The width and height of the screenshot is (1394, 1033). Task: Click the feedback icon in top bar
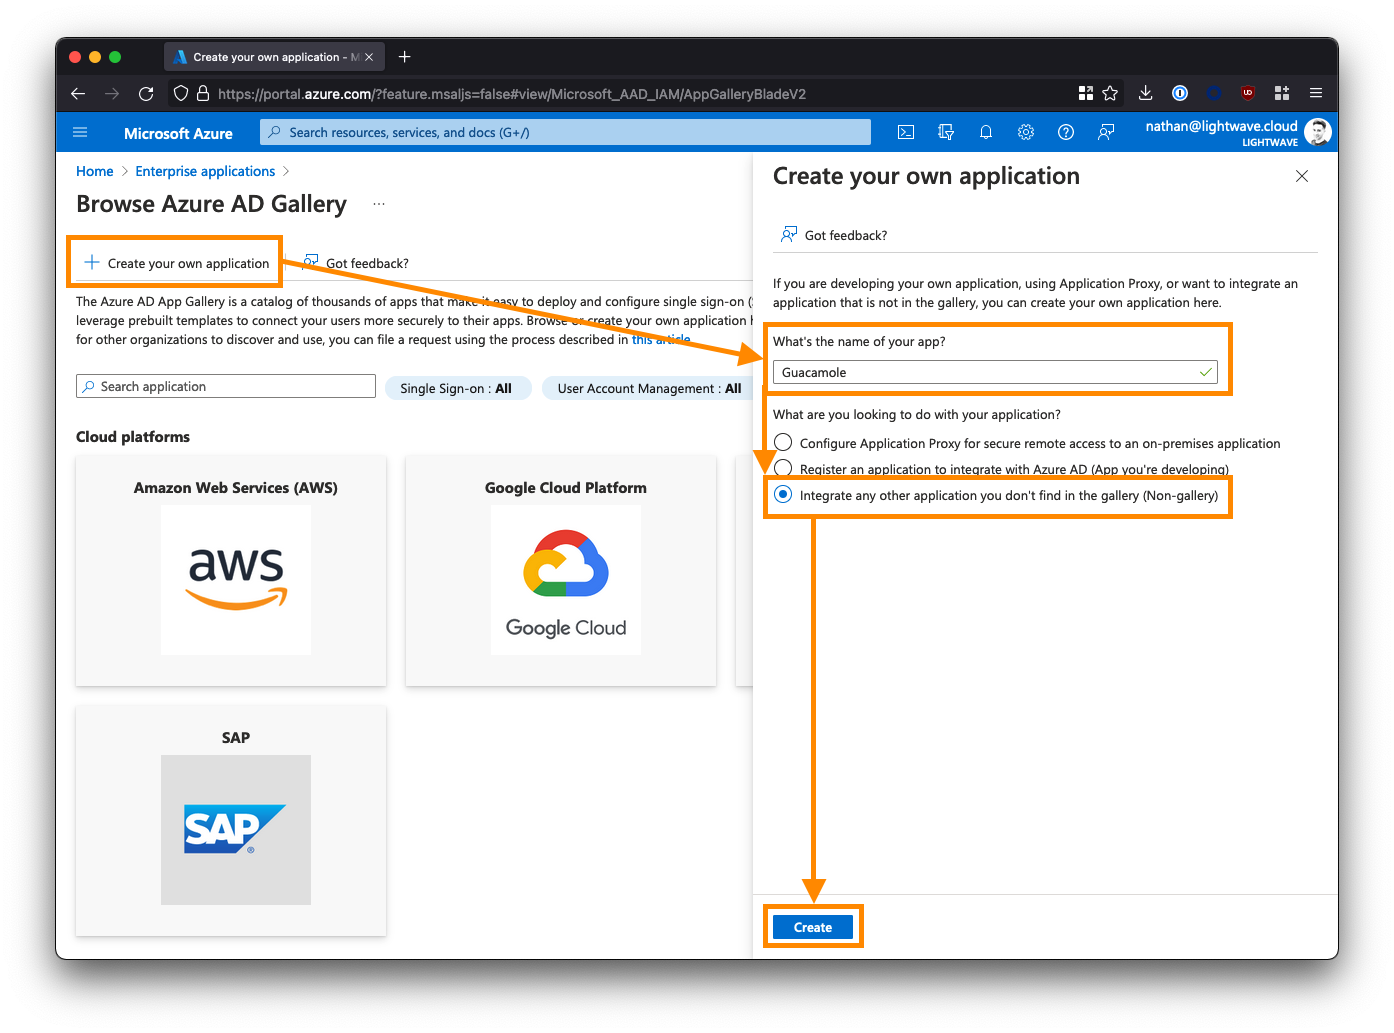click(x=1106, y=132)
